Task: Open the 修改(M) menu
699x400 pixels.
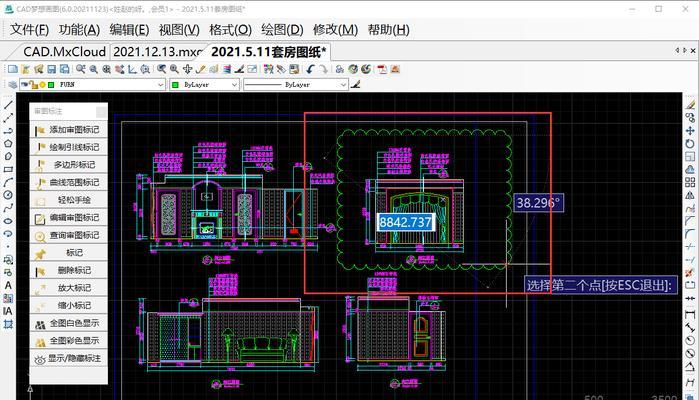Action: 335,30
